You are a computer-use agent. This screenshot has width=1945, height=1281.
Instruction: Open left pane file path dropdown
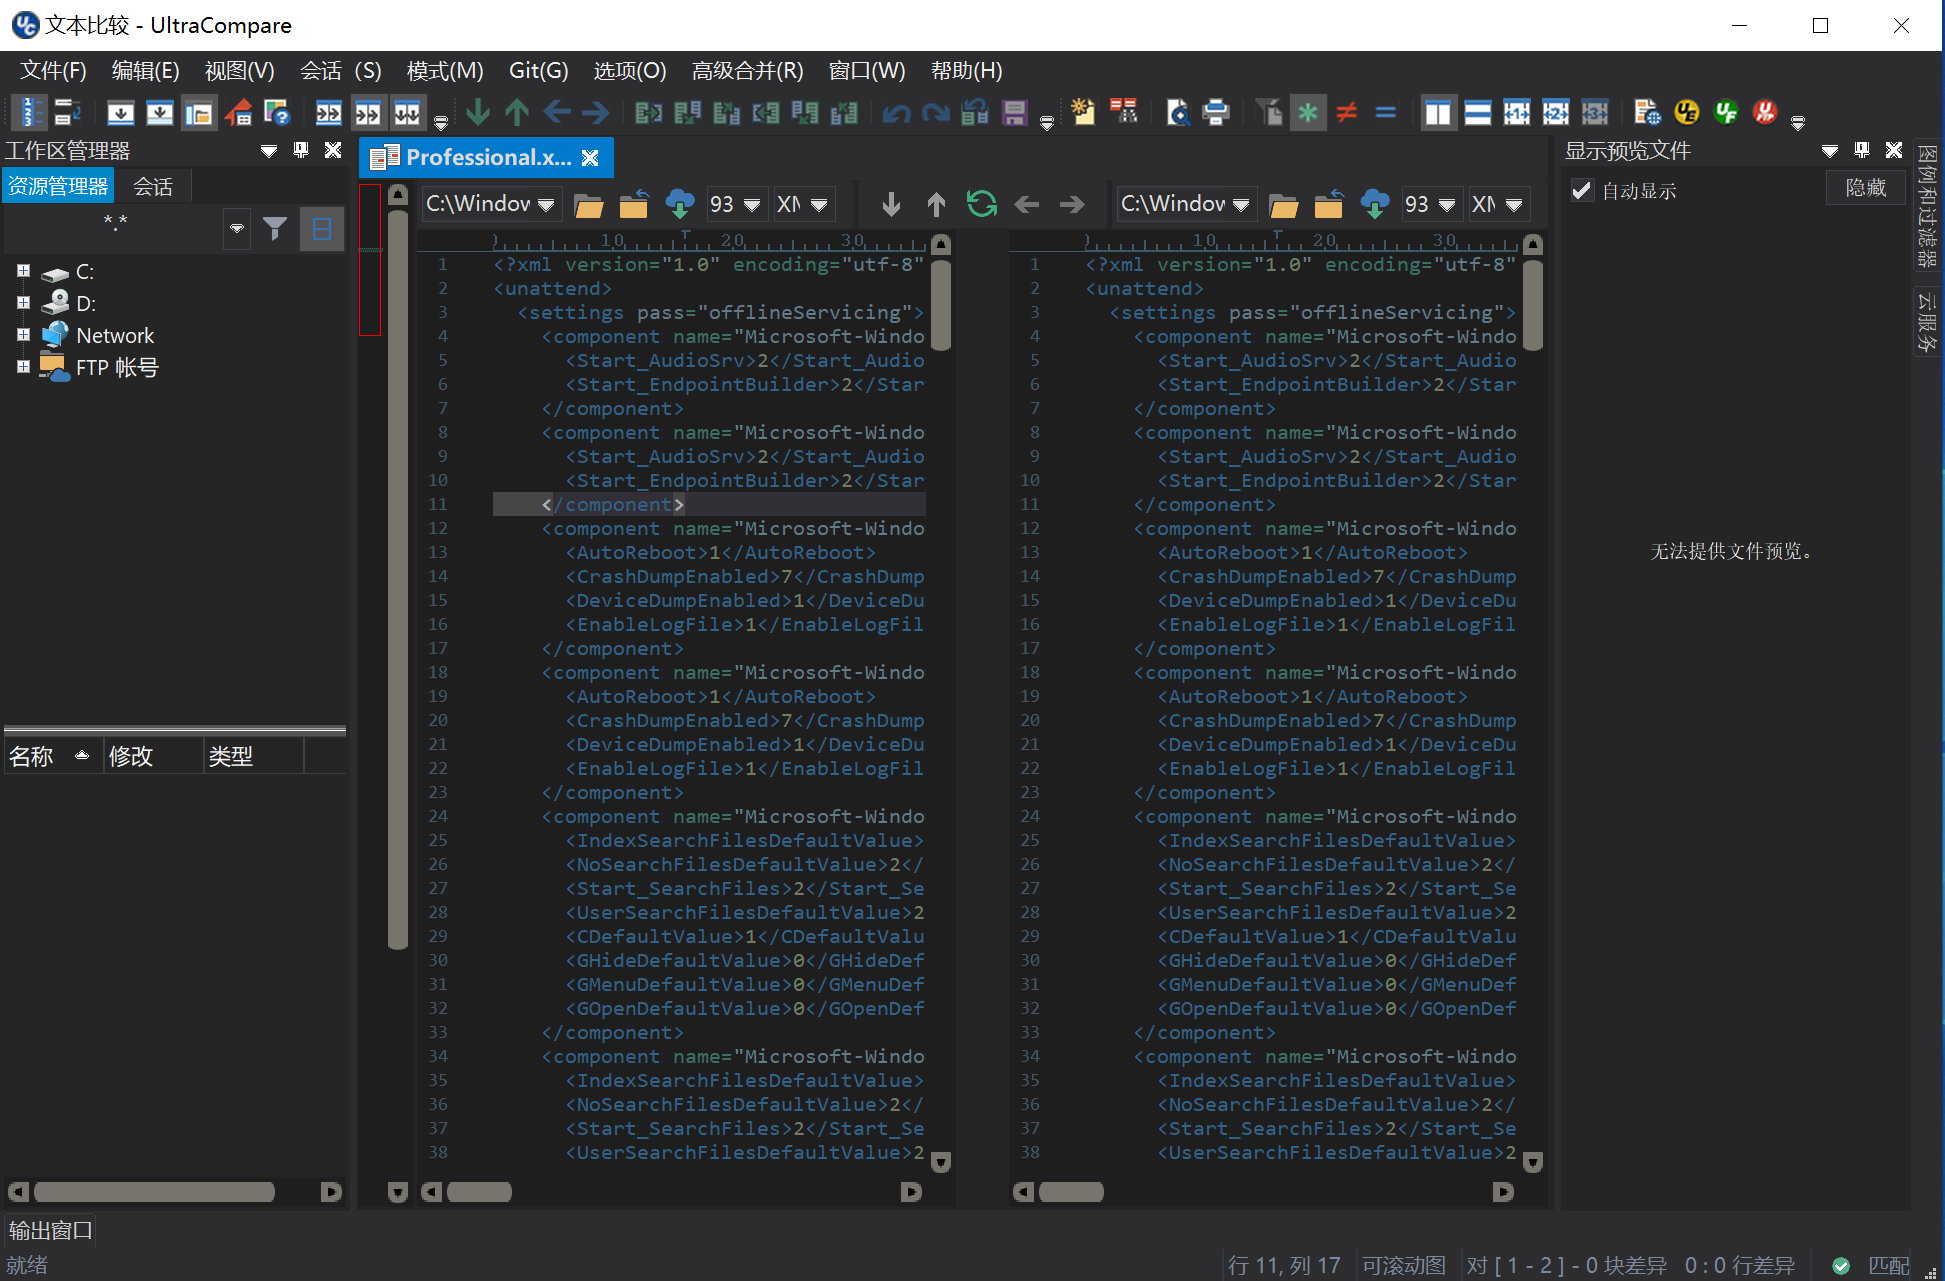pyautogui.click(x=546, y=205)
